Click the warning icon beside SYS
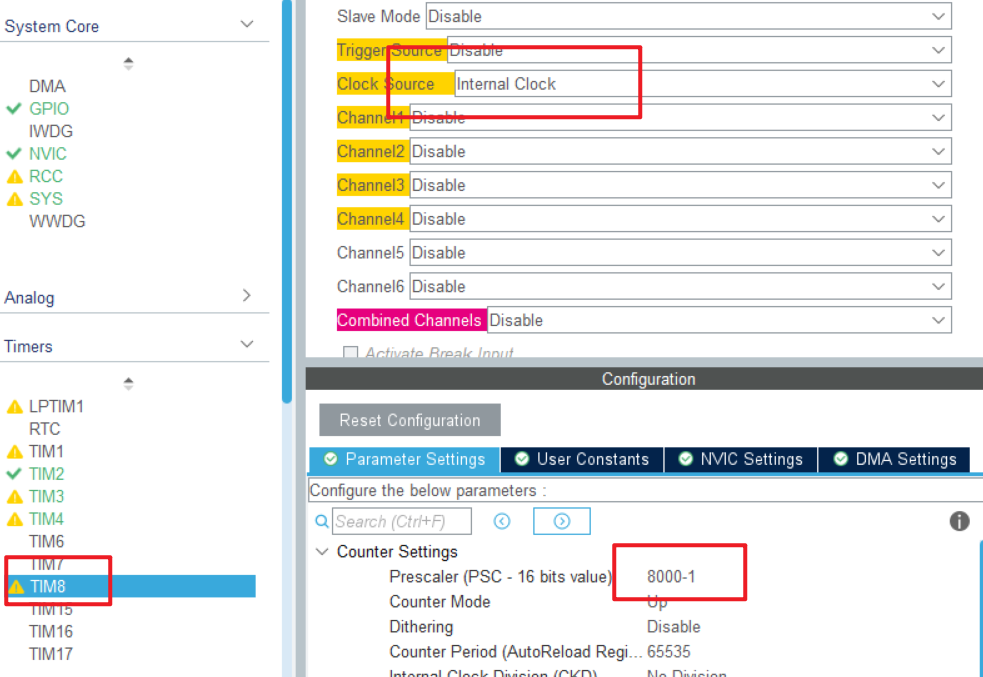Screen dimensions: 983x677 (14, 199)
